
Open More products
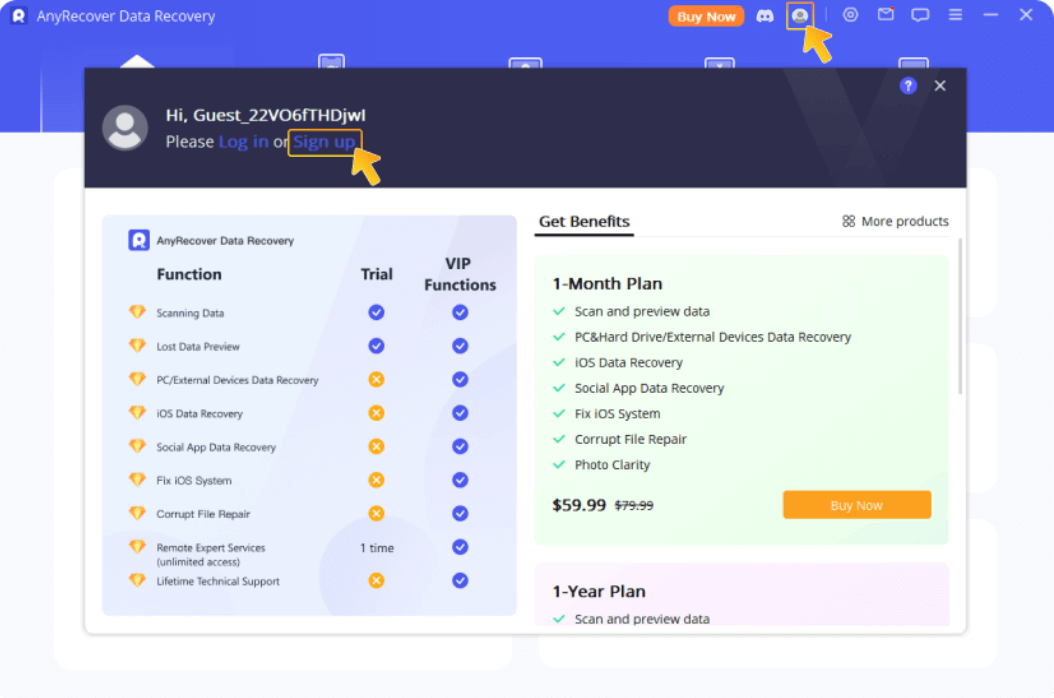tap(895, 222)
